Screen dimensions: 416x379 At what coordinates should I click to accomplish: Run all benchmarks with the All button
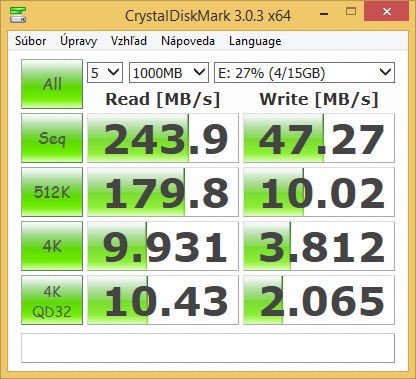tap(52, 84)
